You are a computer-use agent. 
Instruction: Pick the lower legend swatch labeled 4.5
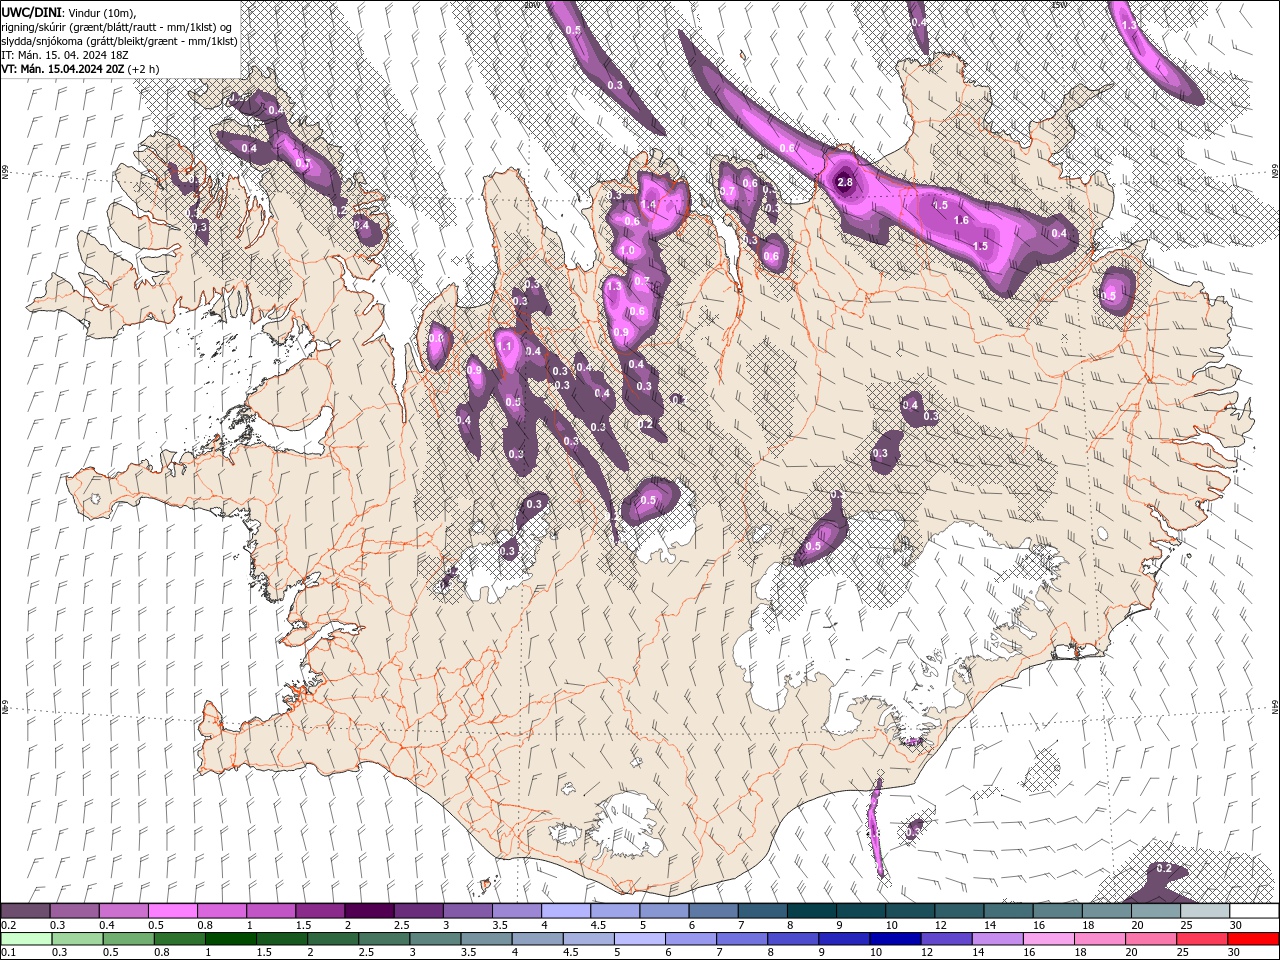point(589,939)
